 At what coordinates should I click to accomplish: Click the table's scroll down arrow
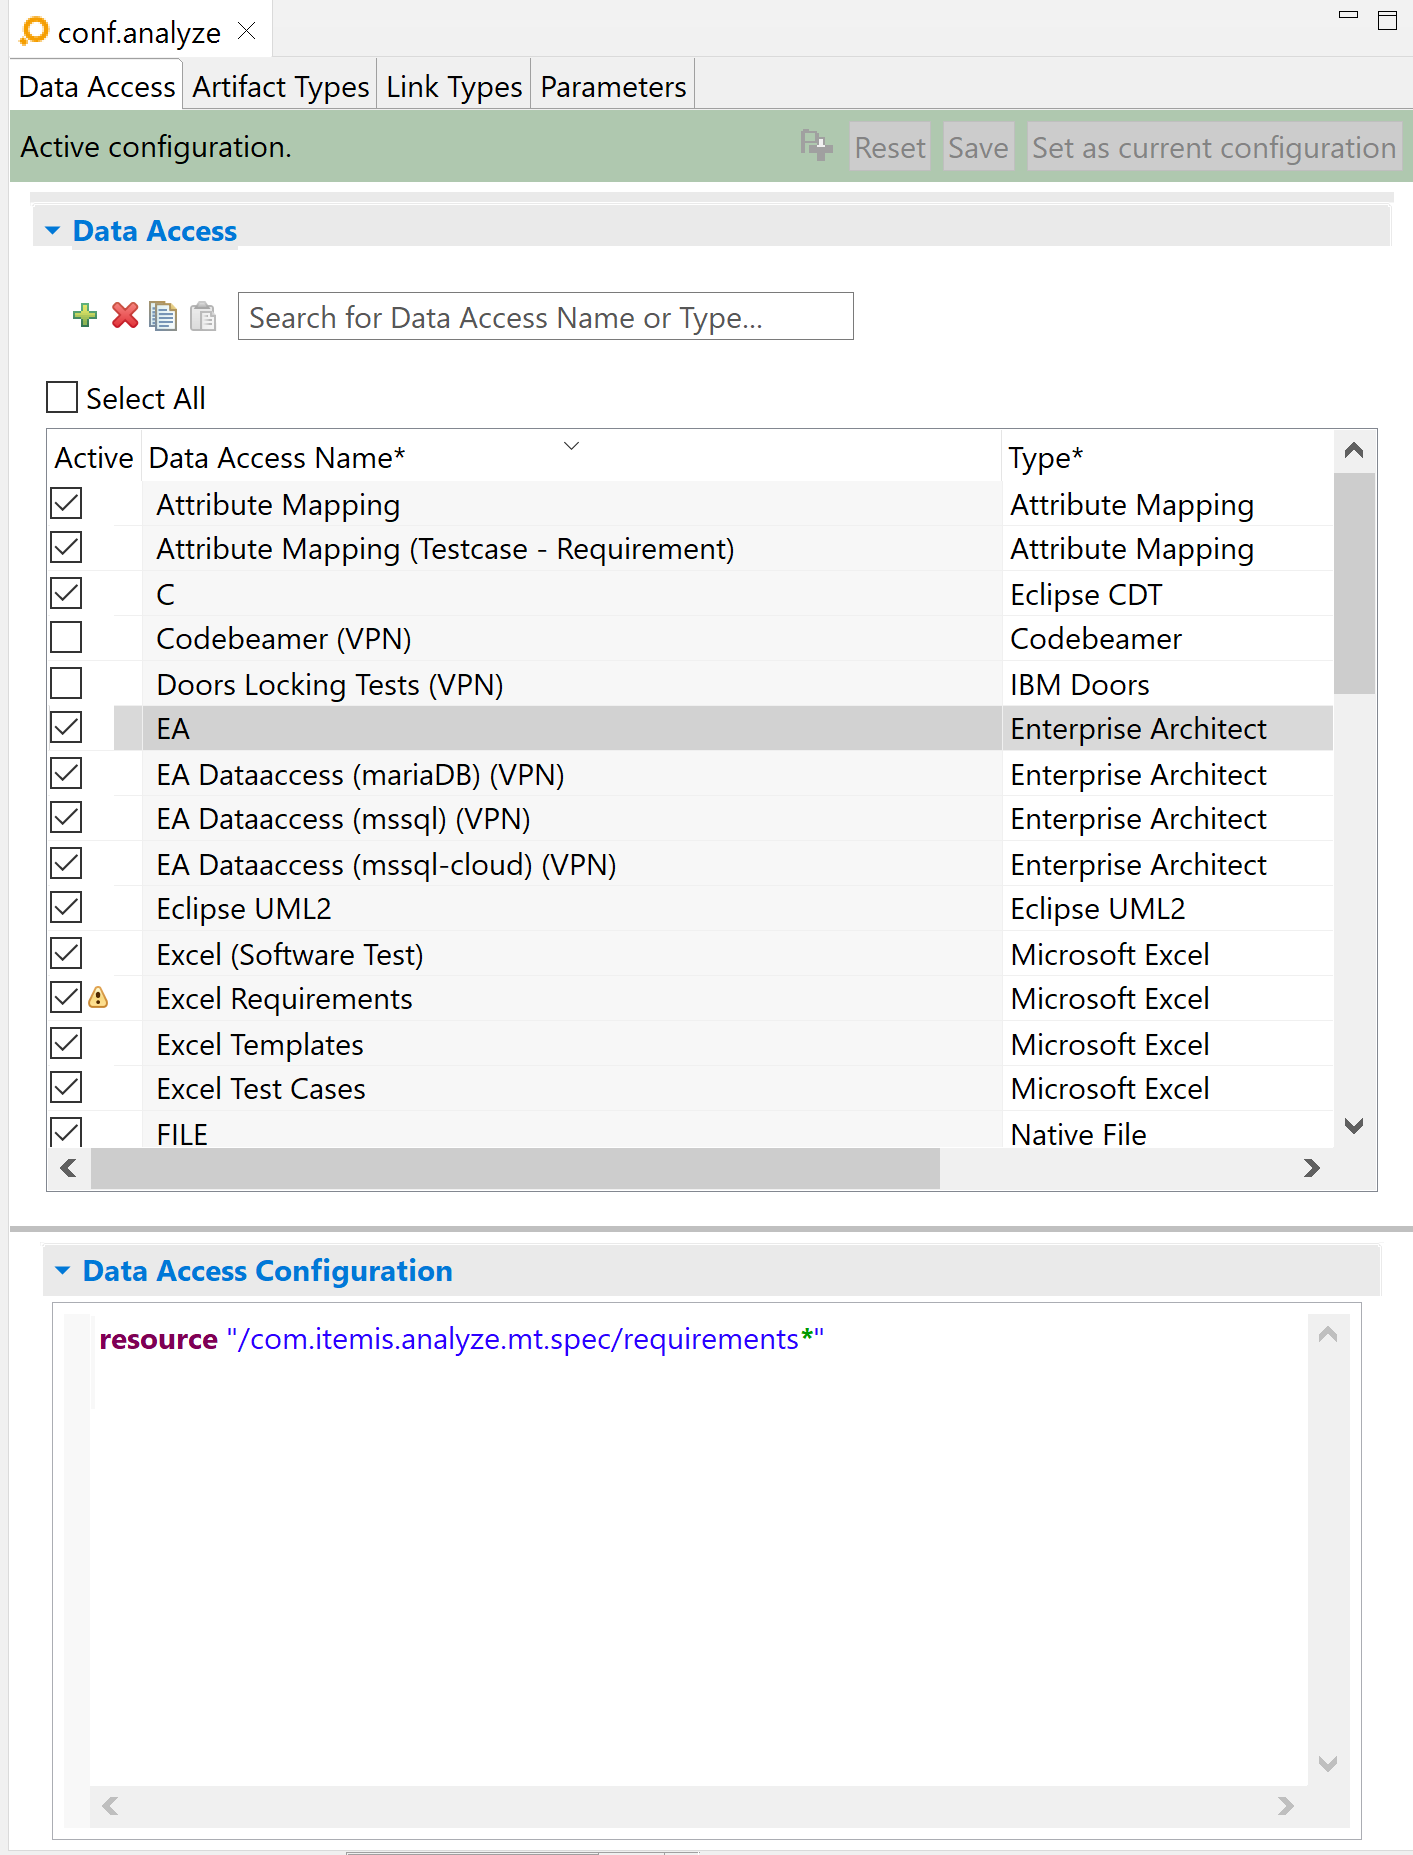[1354, 1126]
